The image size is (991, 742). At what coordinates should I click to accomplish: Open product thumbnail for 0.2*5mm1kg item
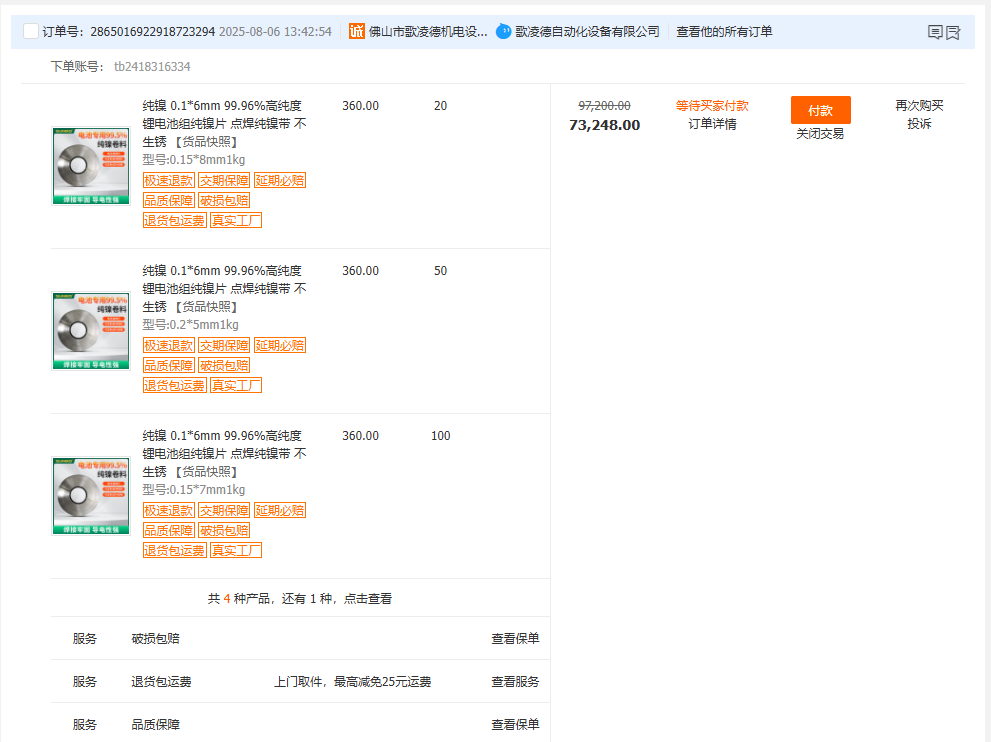coord(91,331)
